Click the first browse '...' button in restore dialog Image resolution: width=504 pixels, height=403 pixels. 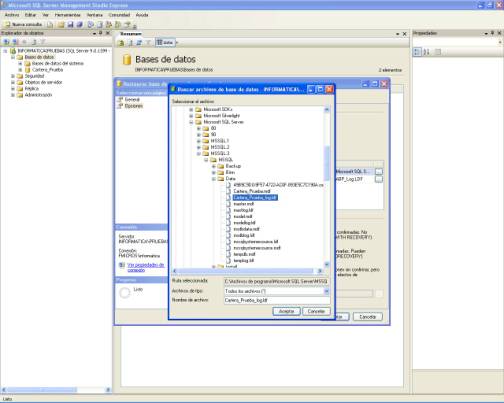pyautogui.click(x=379, y=171)
